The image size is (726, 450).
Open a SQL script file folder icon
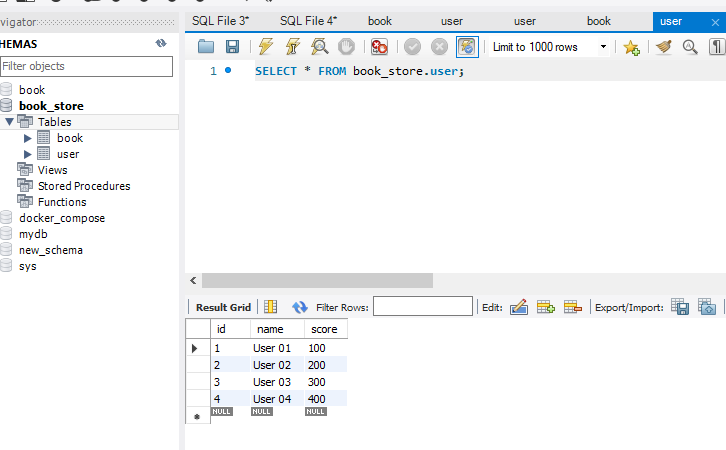206,47
